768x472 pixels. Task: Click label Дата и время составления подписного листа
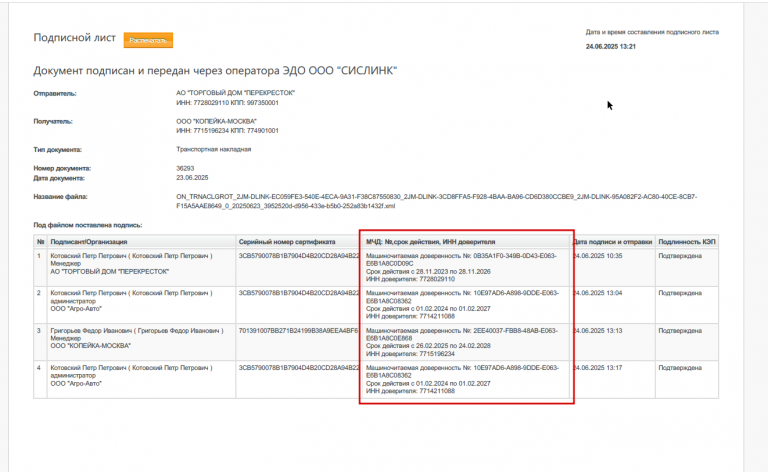pos(652,32)
